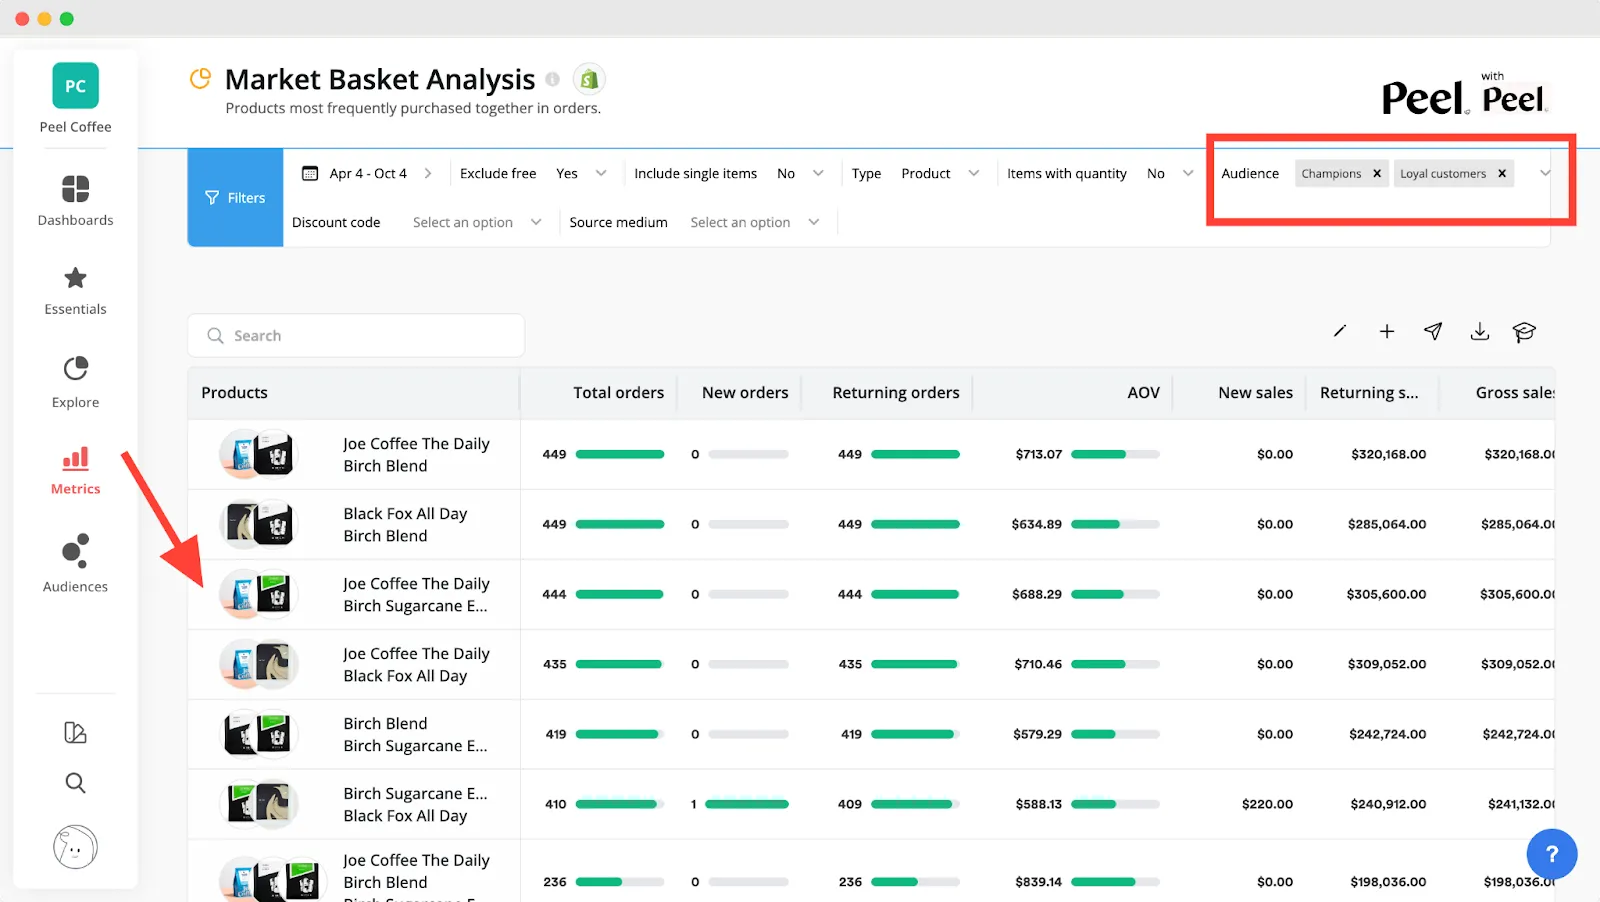Click the sidebar notes/edit page icon
The image size is (1600, 902).
[75, 733]
